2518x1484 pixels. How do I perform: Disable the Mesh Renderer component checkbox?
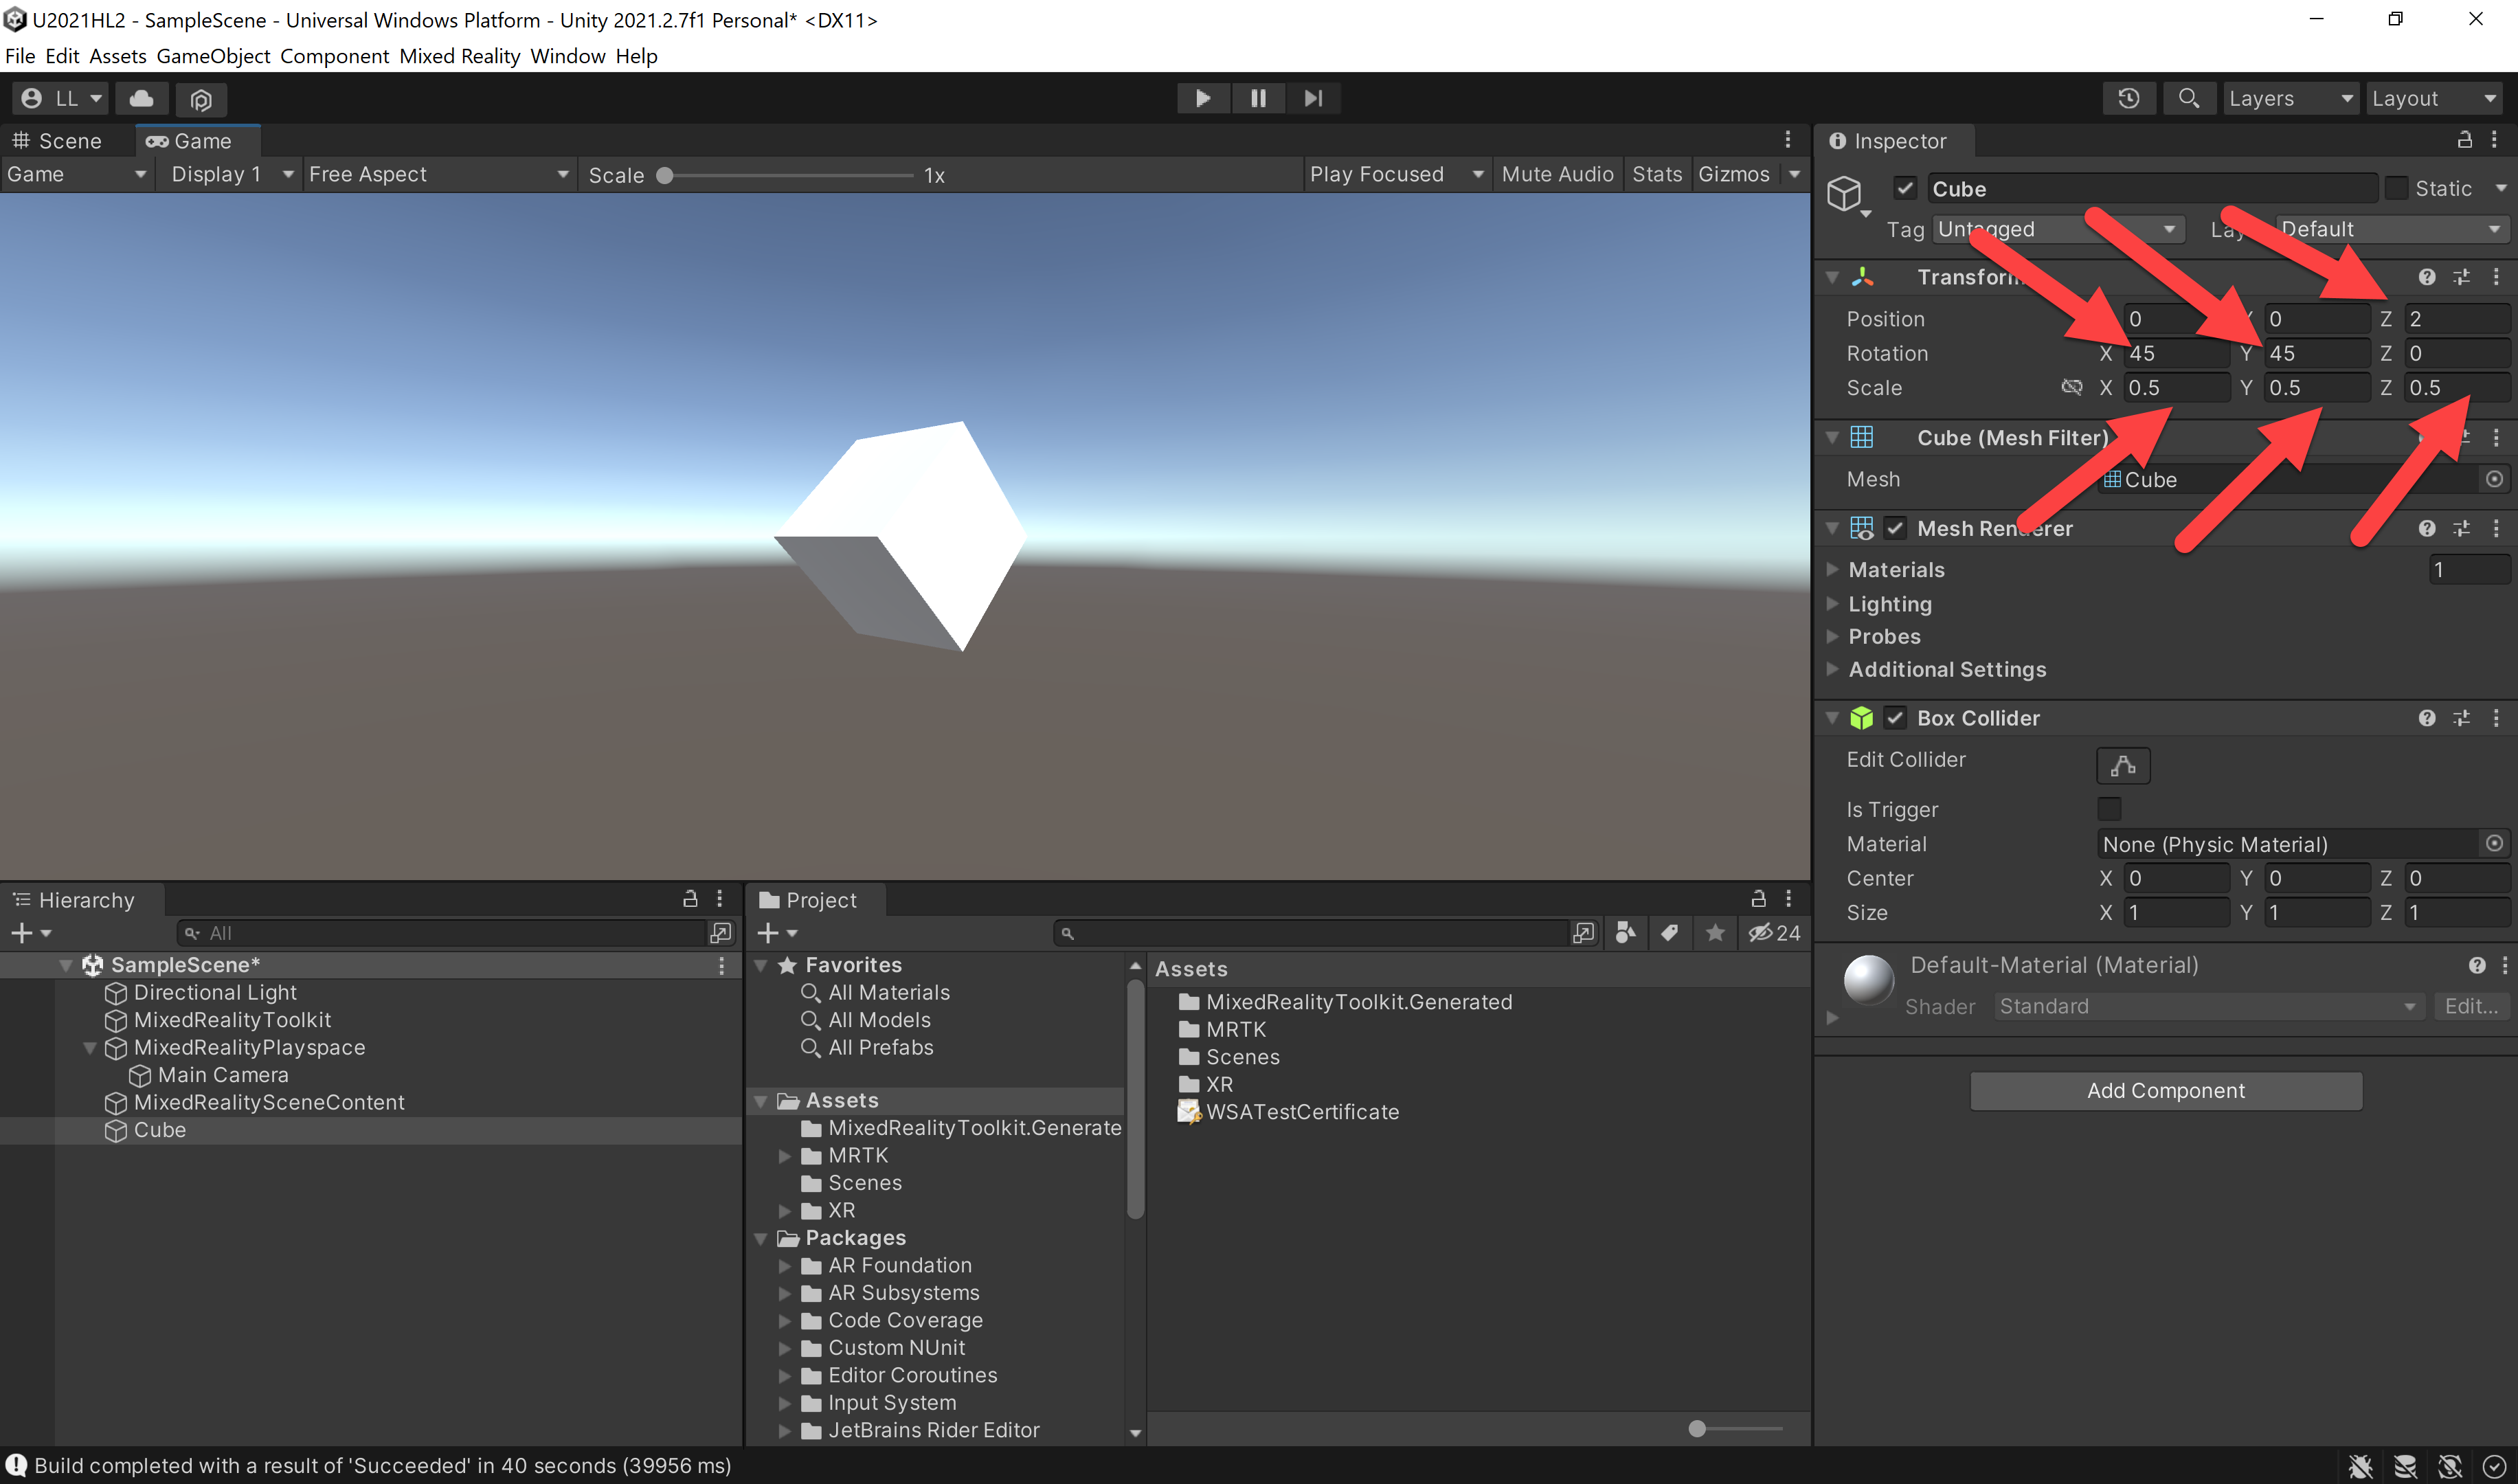point(1895,528)
